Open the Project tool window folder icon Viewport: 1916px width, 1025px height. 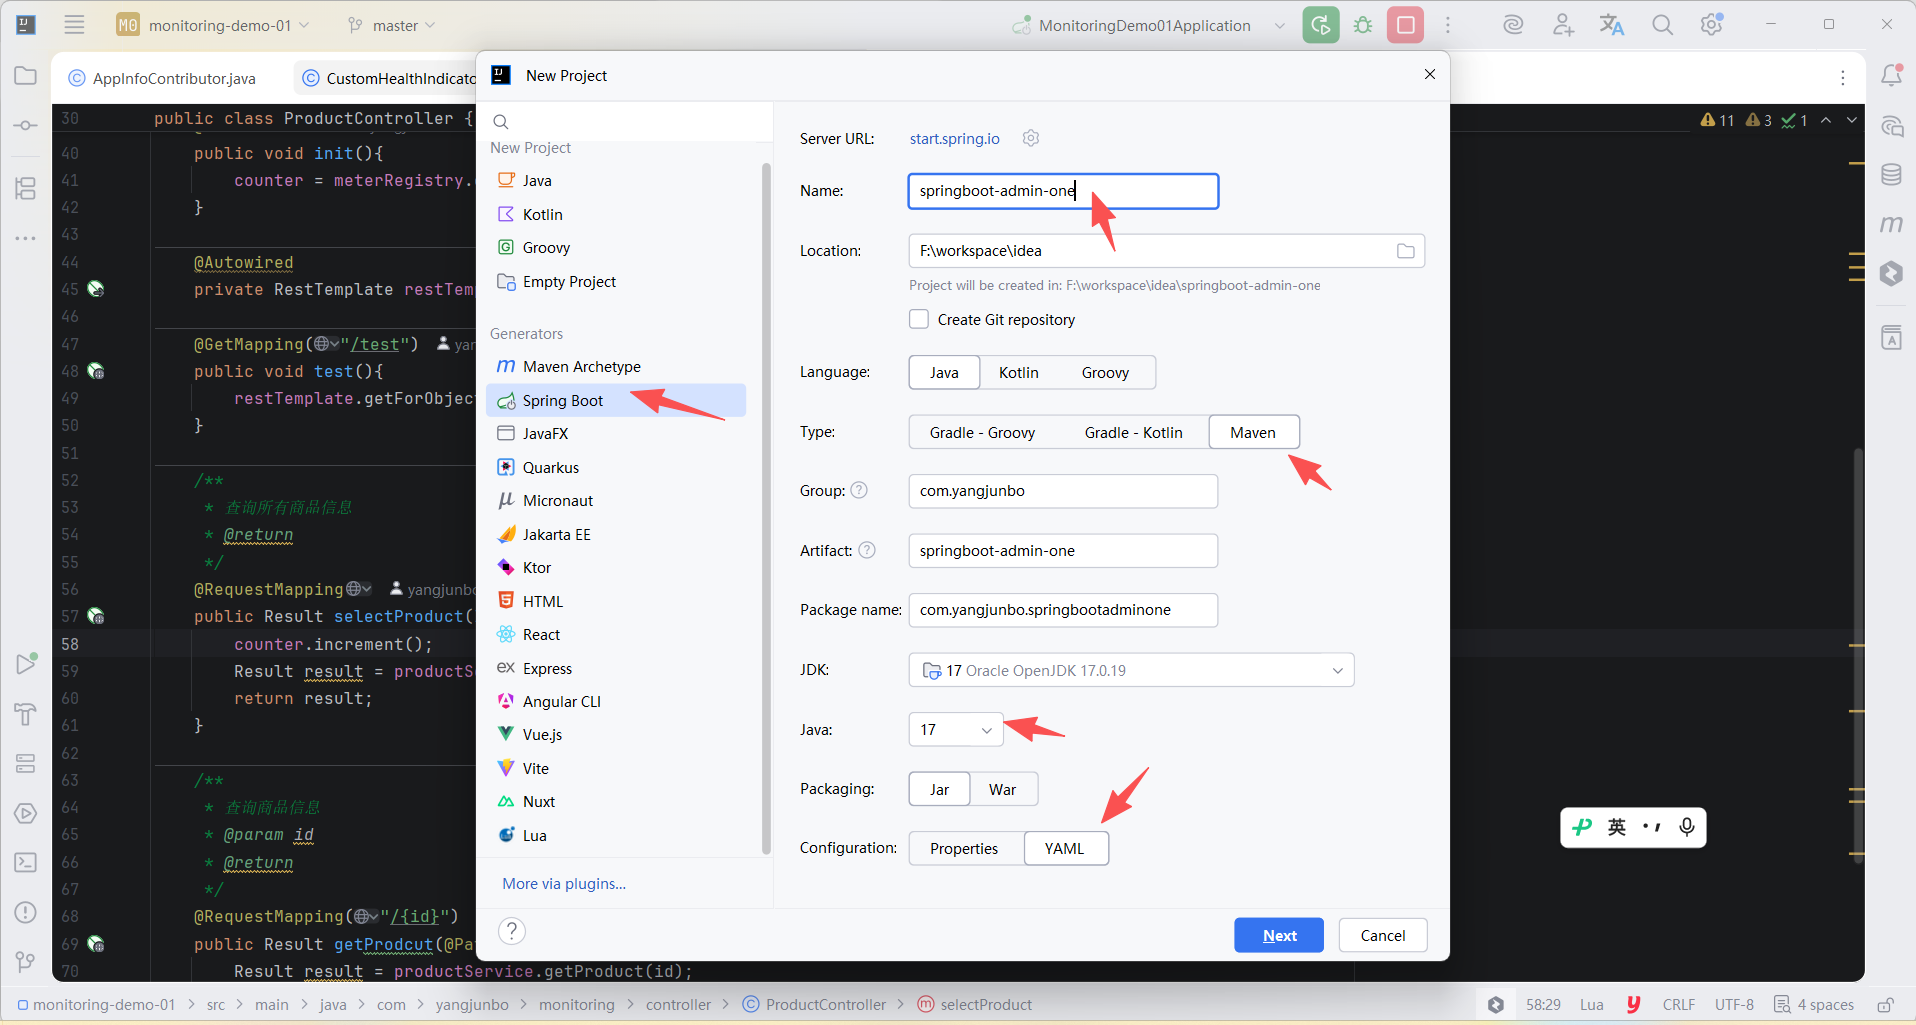pos(26,76)
